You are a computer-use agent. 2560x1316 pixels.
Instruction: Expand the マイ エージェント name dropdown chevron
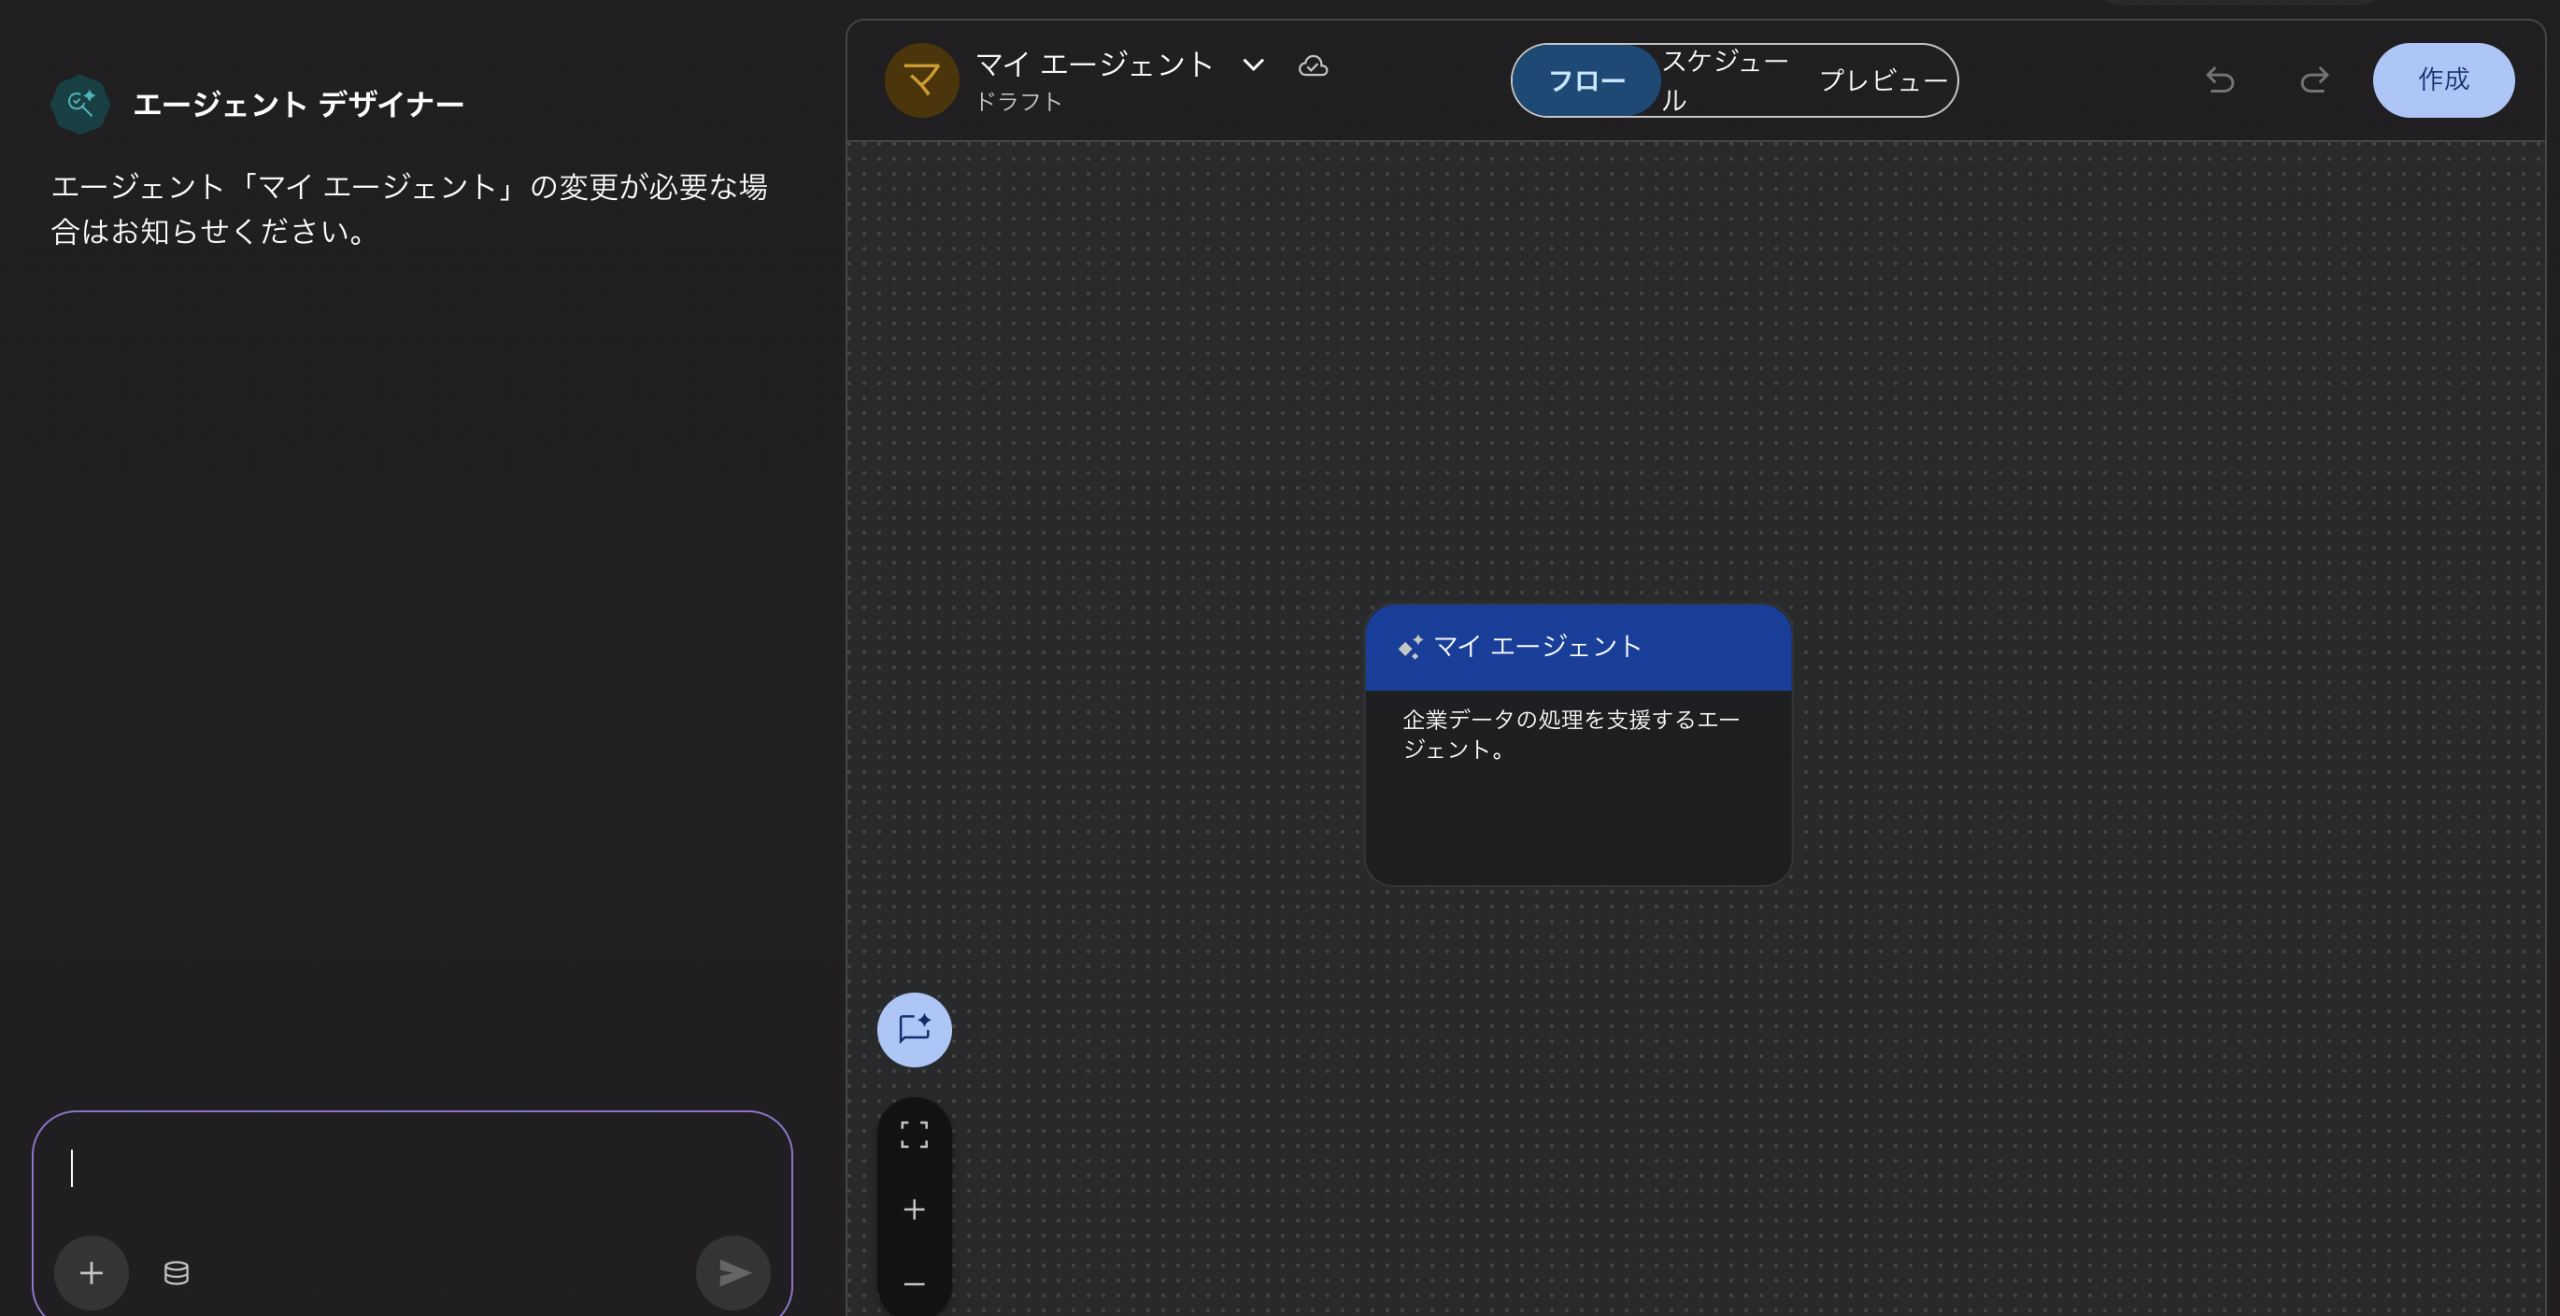point(1253,66)
